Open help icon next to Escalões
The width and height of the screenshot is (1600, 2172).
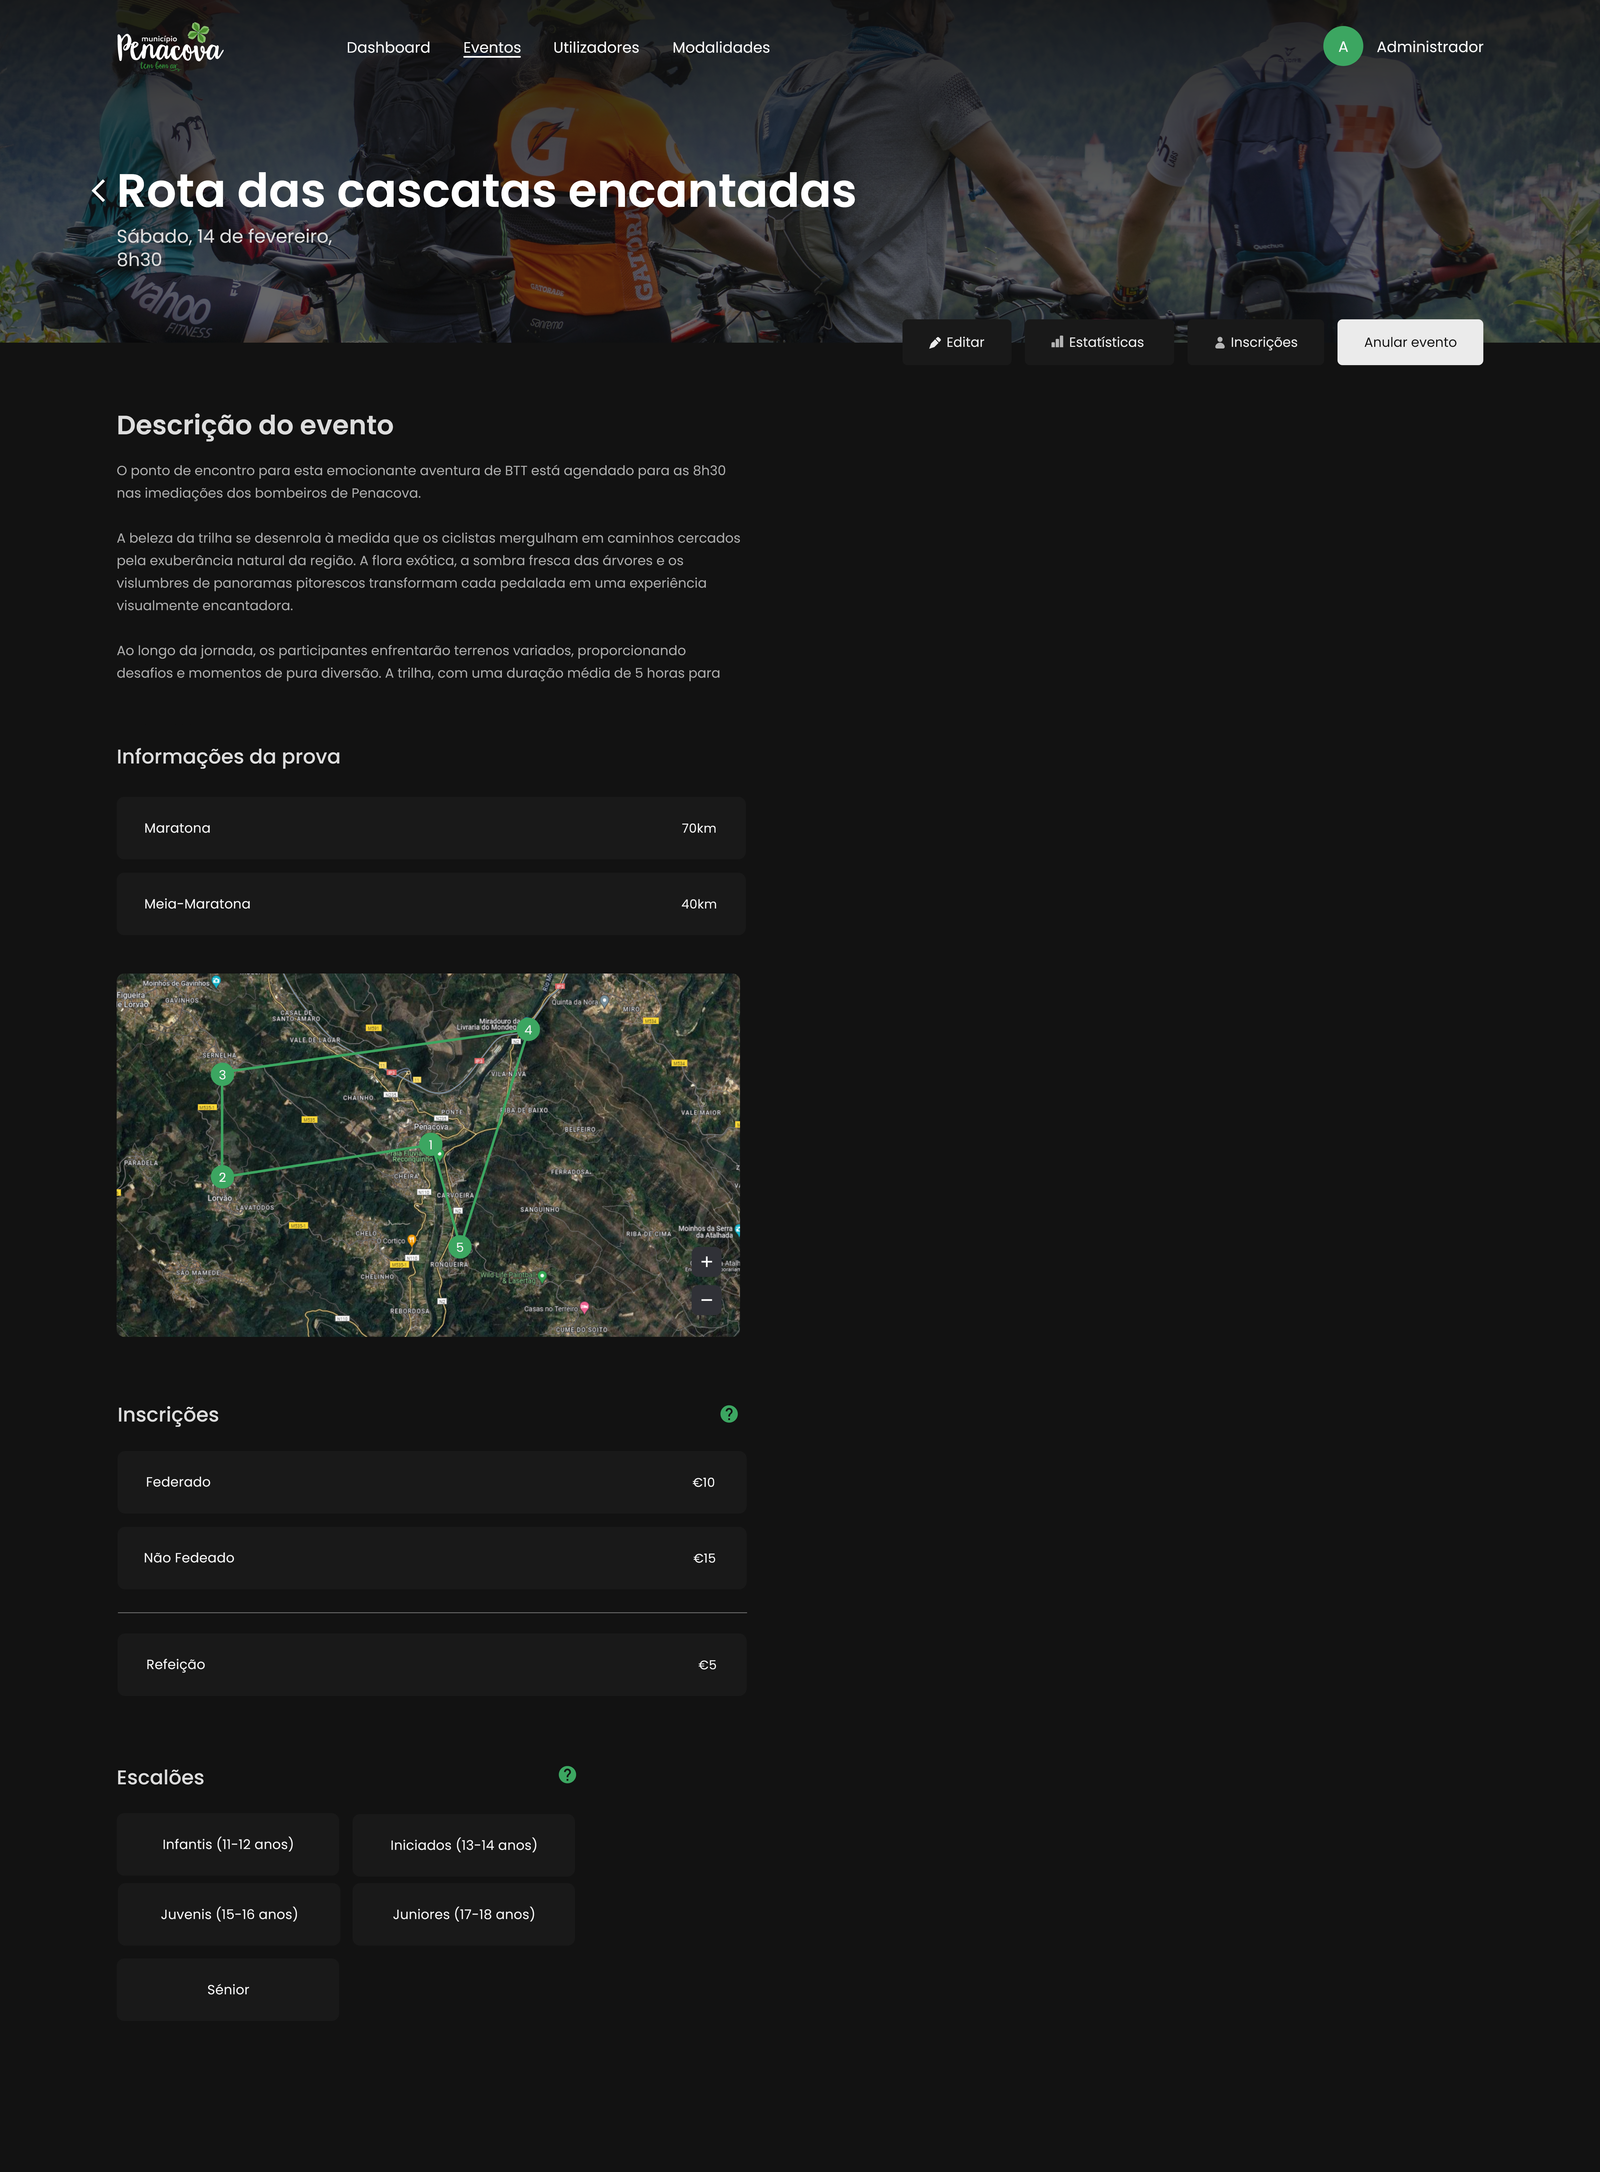pyautogui.click(x=567, y=1775)
